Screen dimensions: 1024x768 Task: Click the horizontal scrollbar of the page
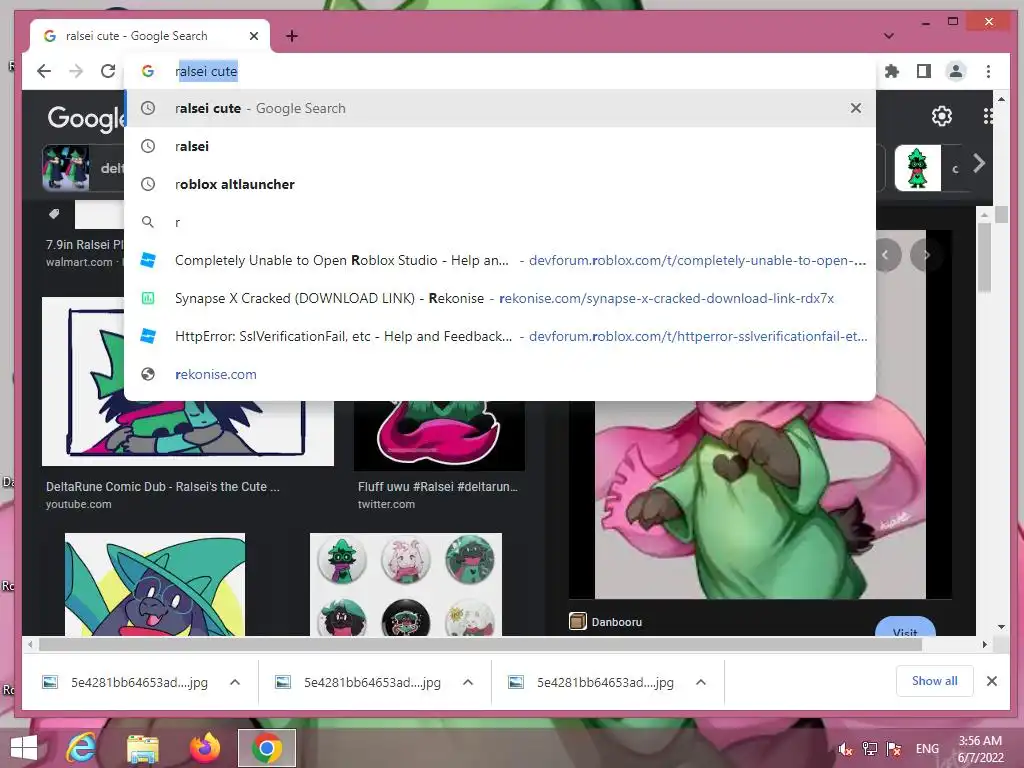pos(480,645)
